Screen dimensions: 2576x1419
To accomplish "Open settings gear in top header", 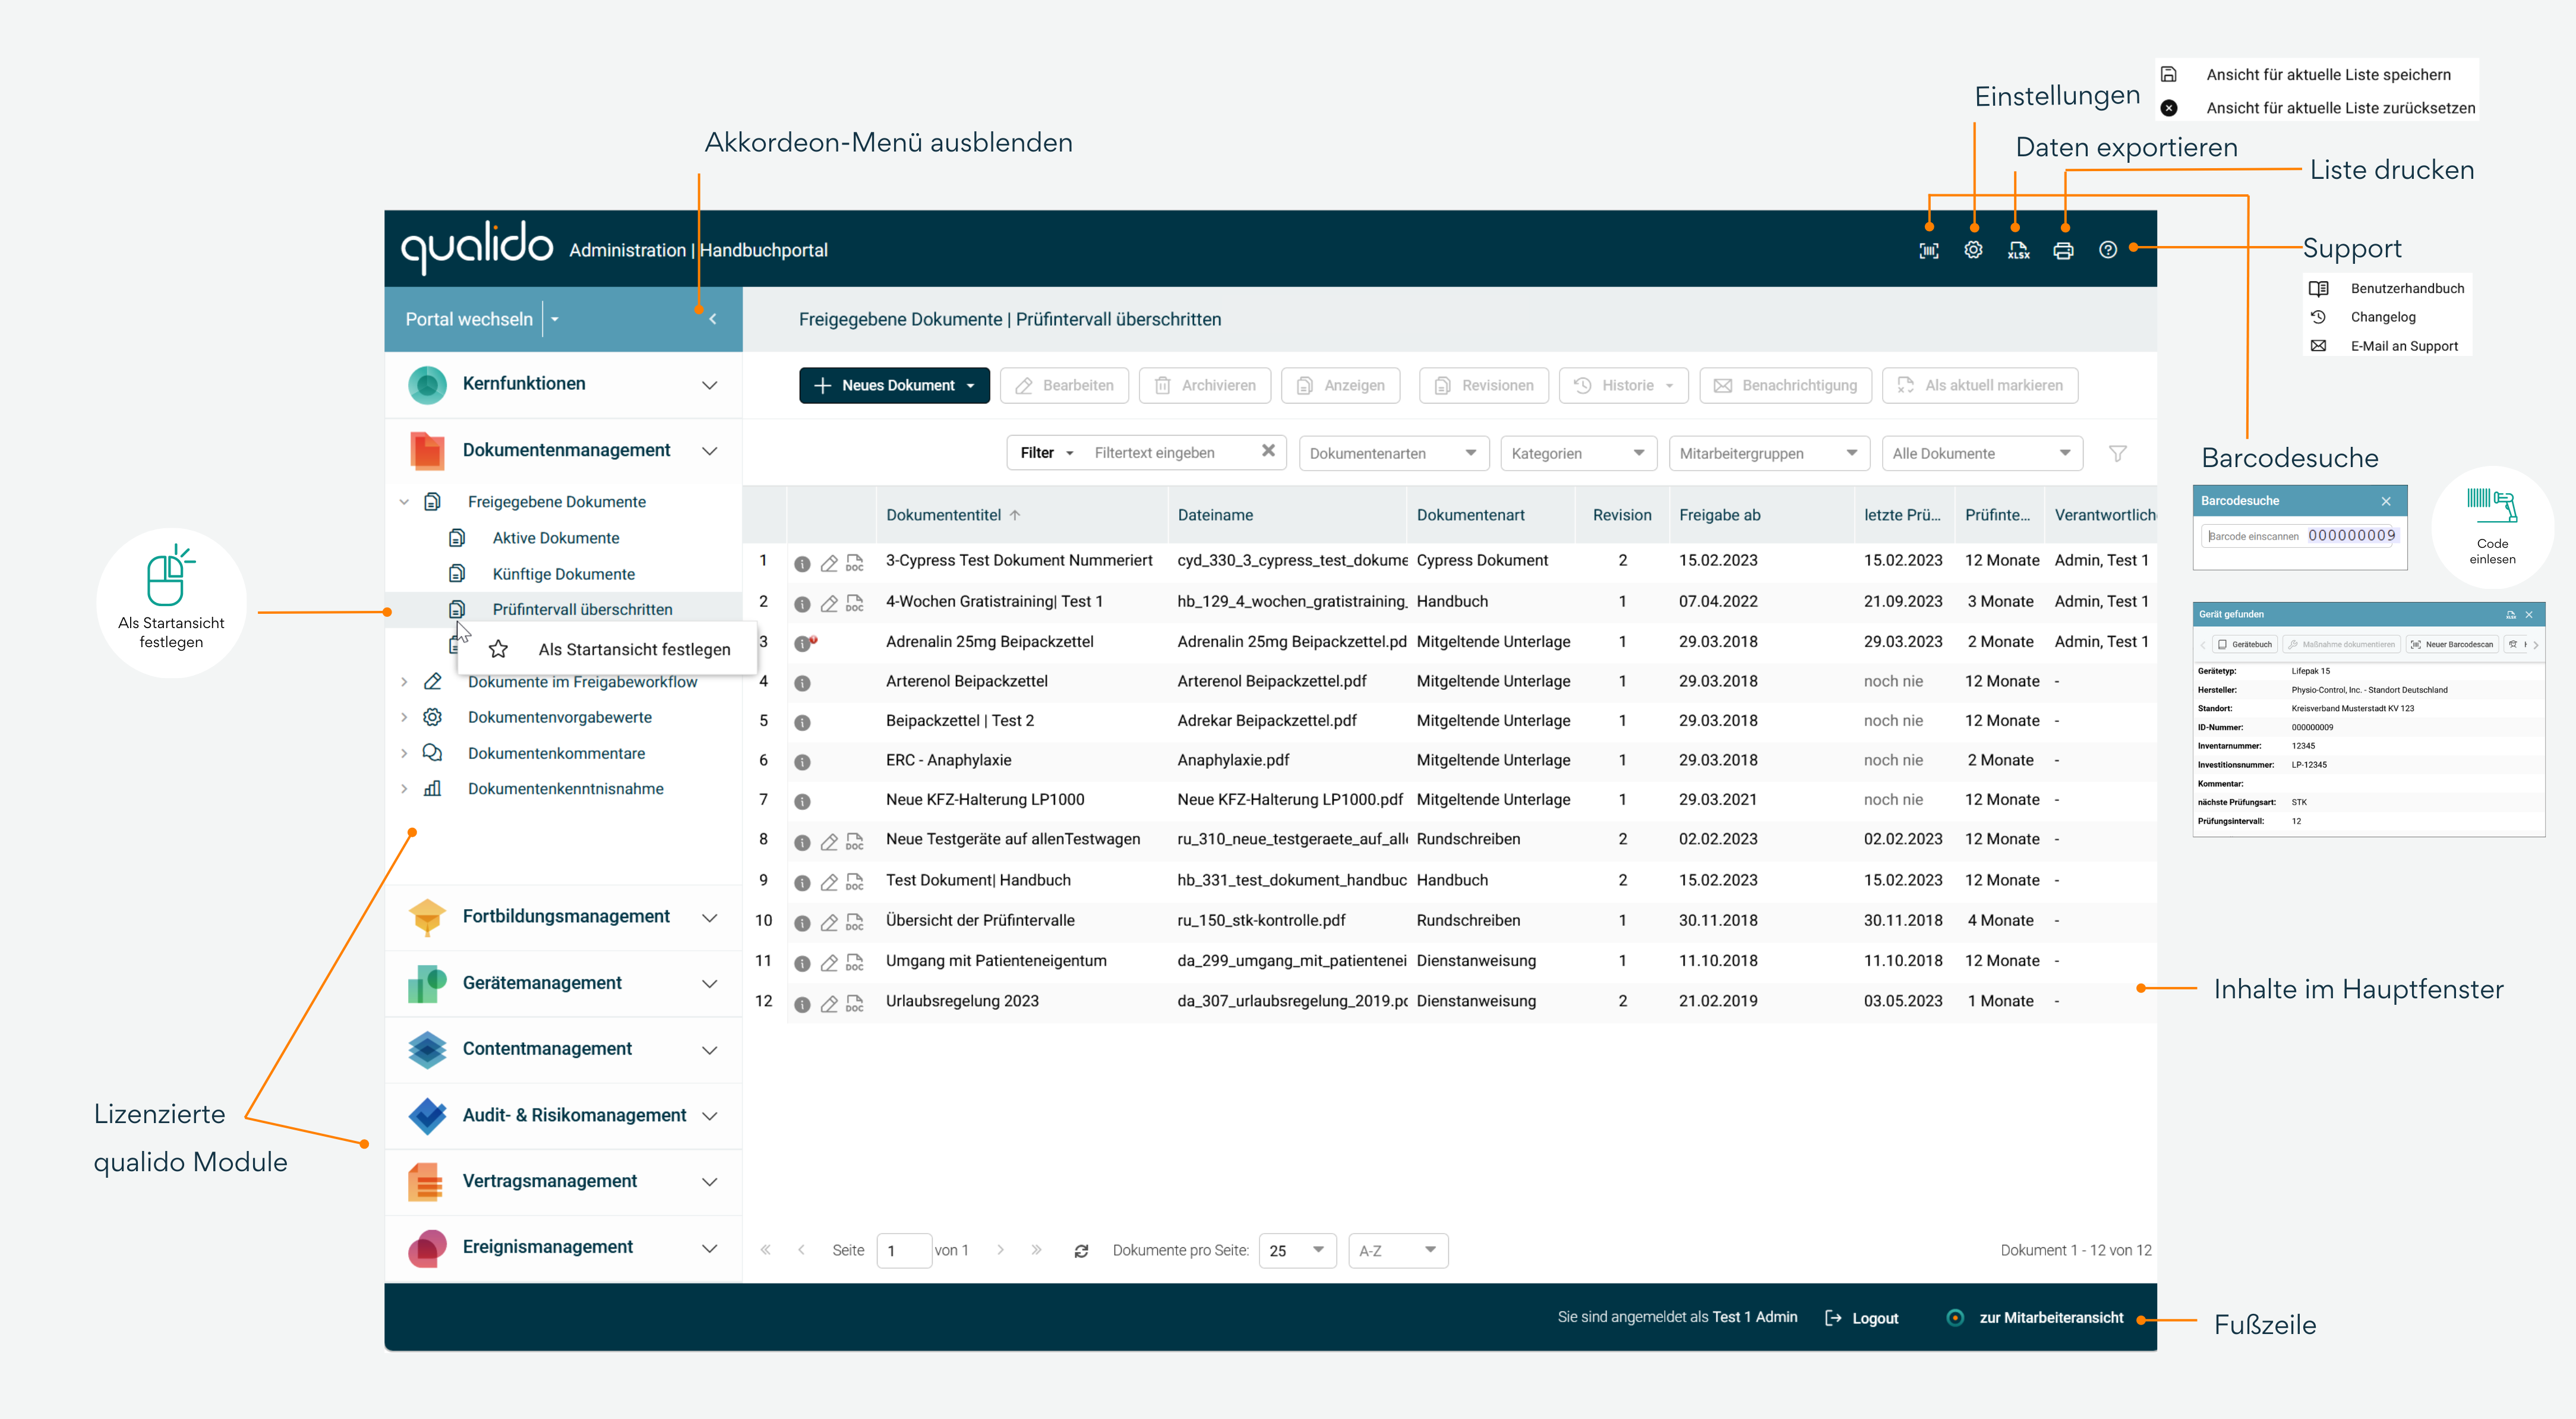I will 1973,250.
